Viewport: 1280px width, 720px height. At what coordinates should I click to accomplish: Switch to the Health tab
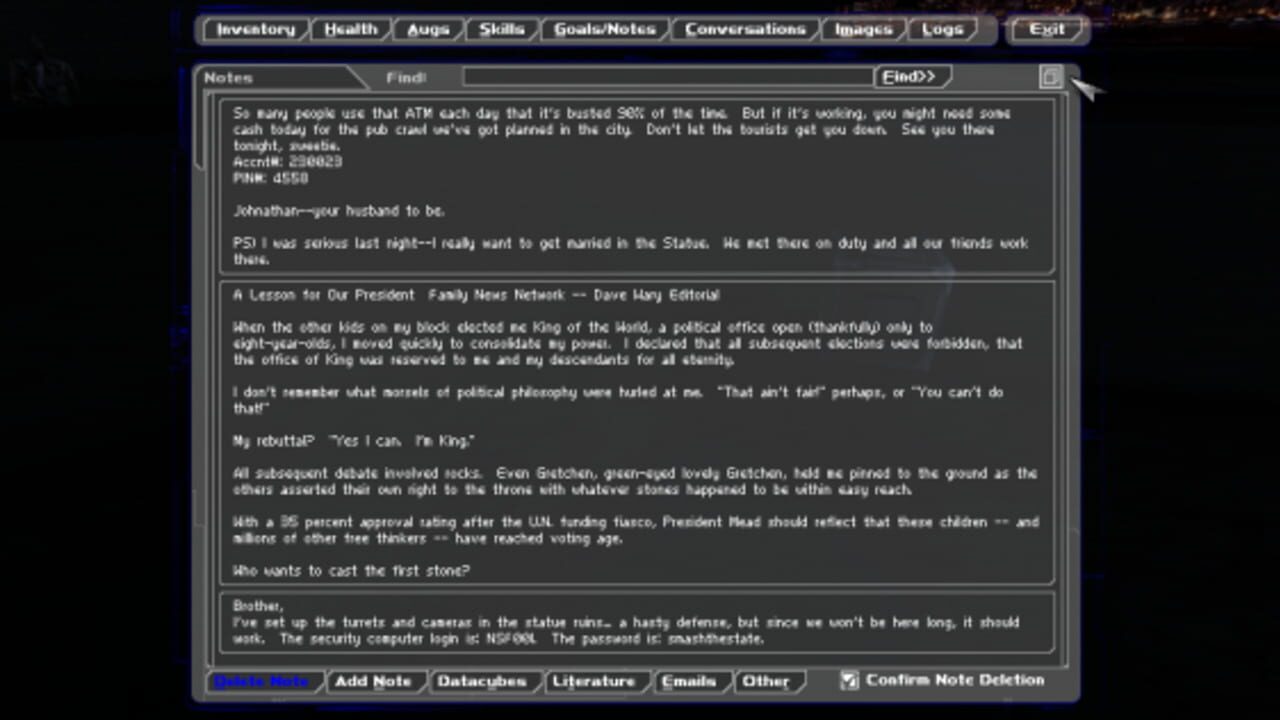[351, 30]
